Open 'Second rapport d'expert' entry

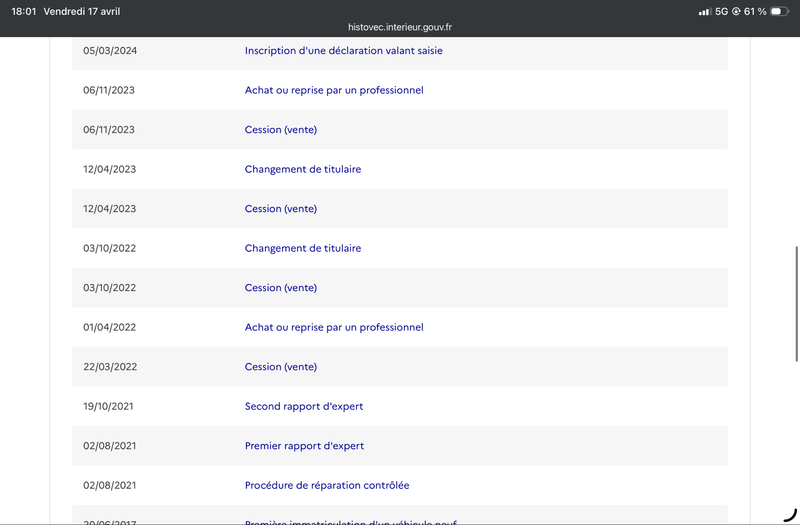pos(304,406)
